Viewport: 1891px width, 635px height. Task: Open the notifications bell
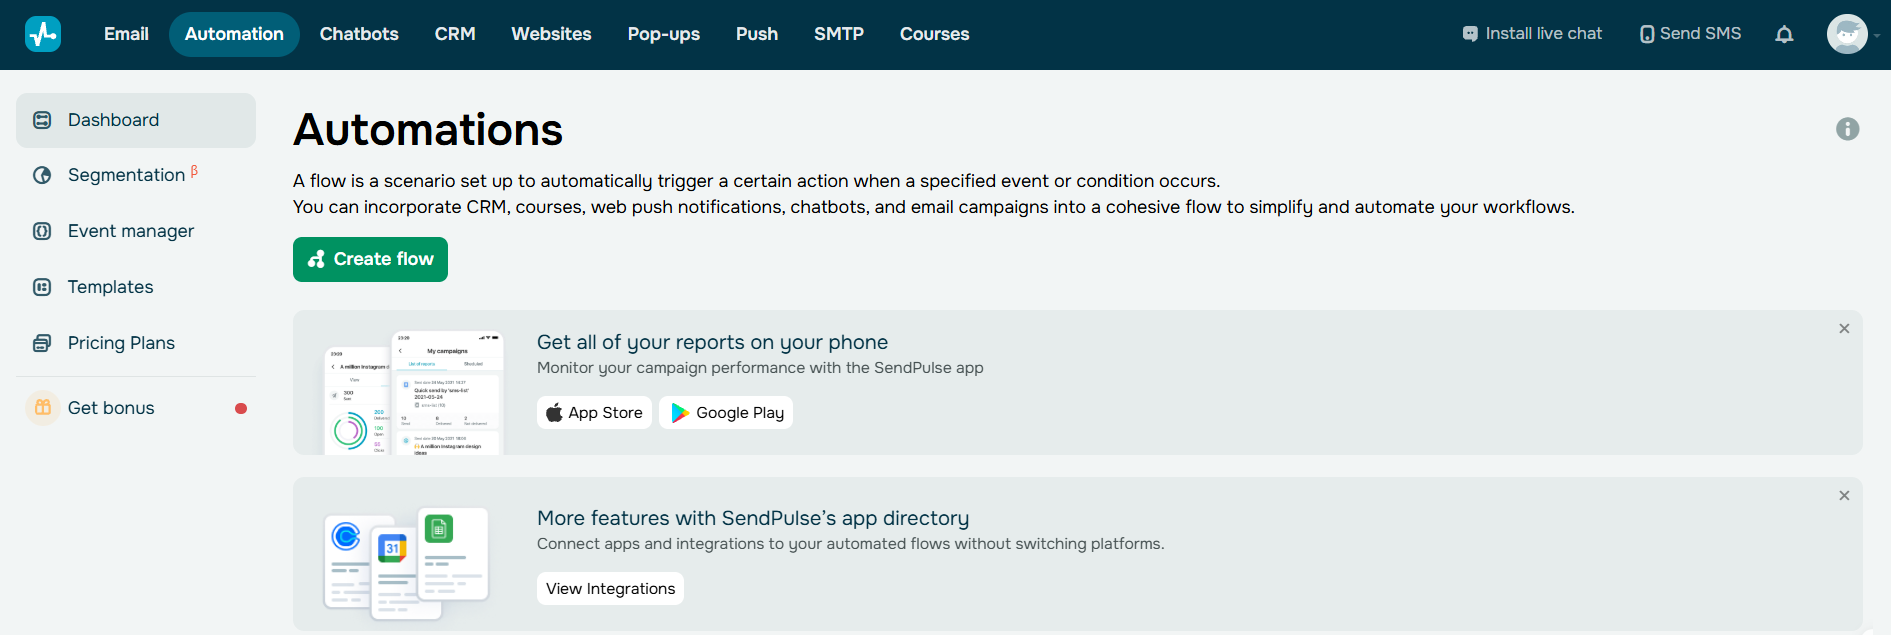(1784, 34)
